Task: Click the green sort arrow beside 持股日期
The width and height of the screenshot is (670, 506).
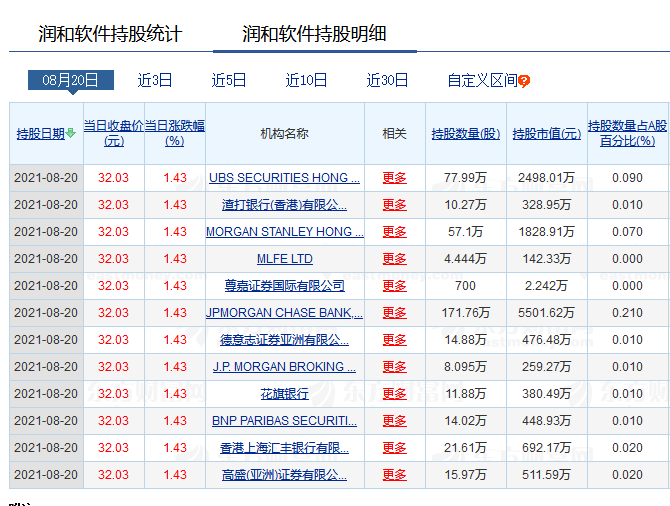Action: 71,133
